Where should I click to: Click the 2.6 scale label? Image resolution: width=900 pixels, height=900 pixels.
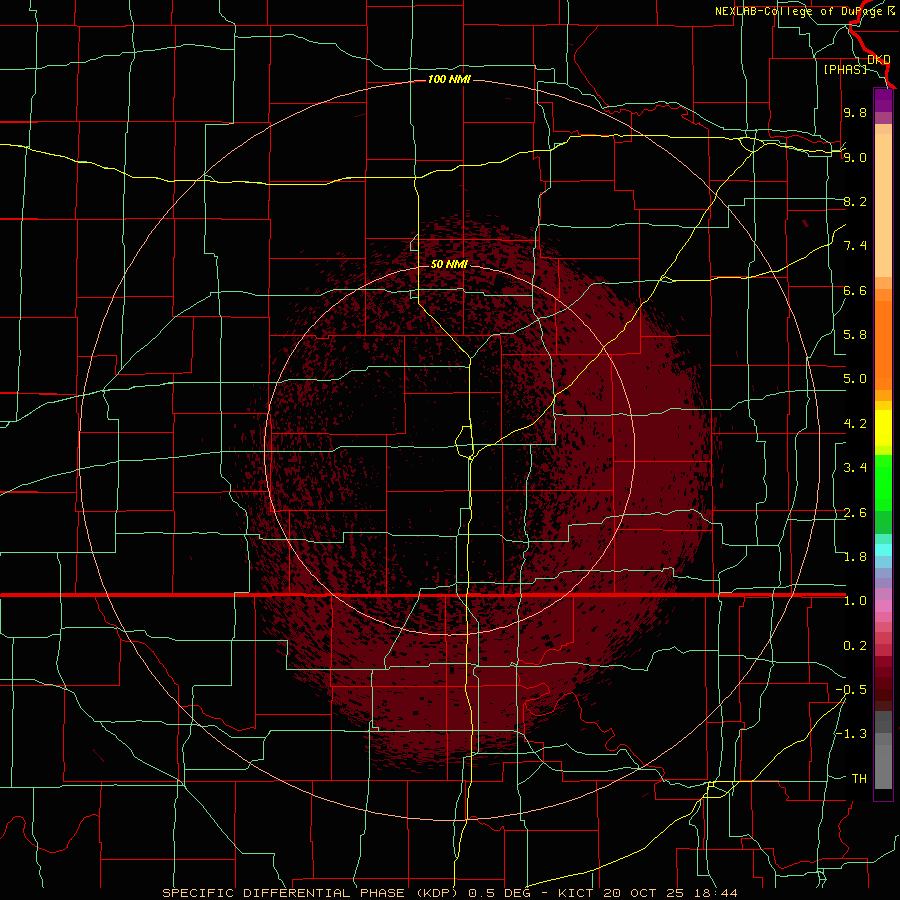pyautogui.click(x=855, y=513)
